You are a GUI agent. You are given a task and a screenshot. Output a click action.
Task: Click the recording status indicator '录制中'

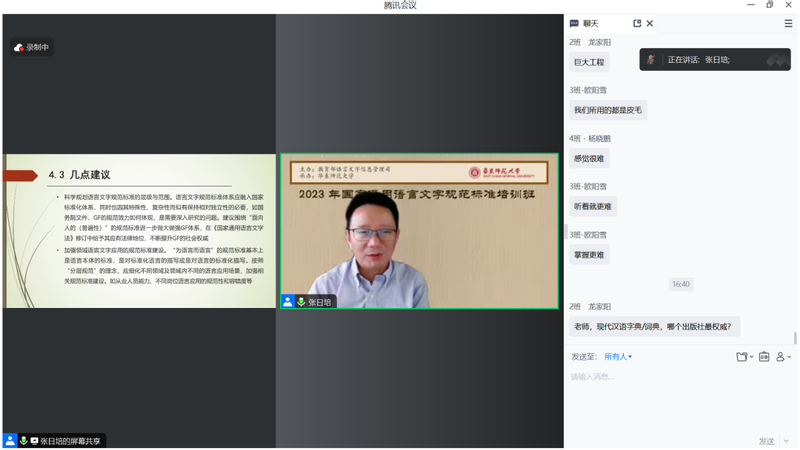click(x=31, y=47)
